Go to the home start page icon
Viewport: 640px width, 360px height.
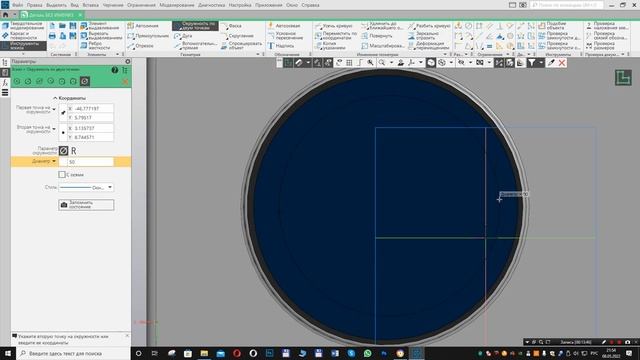pos(5,15)
